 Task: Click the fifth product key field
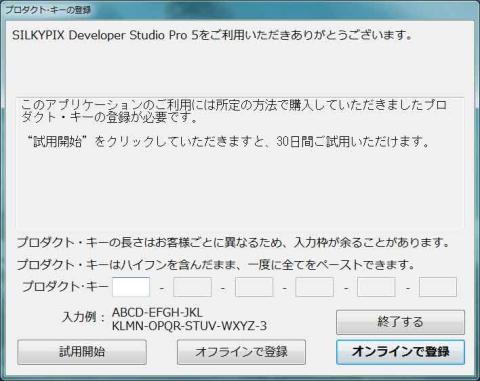[x=376, y=287]
